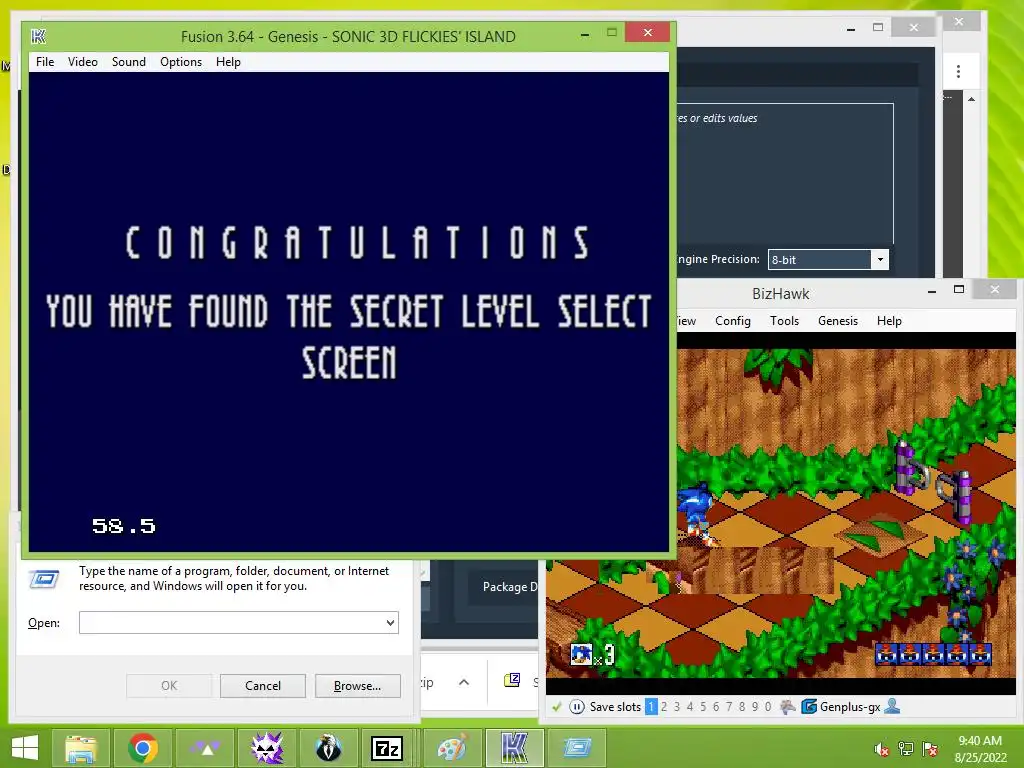Click the Sonic lives counter in BizHawk
The height and width of the screenshot is (768, 1024).
click(x=592, y=654)
